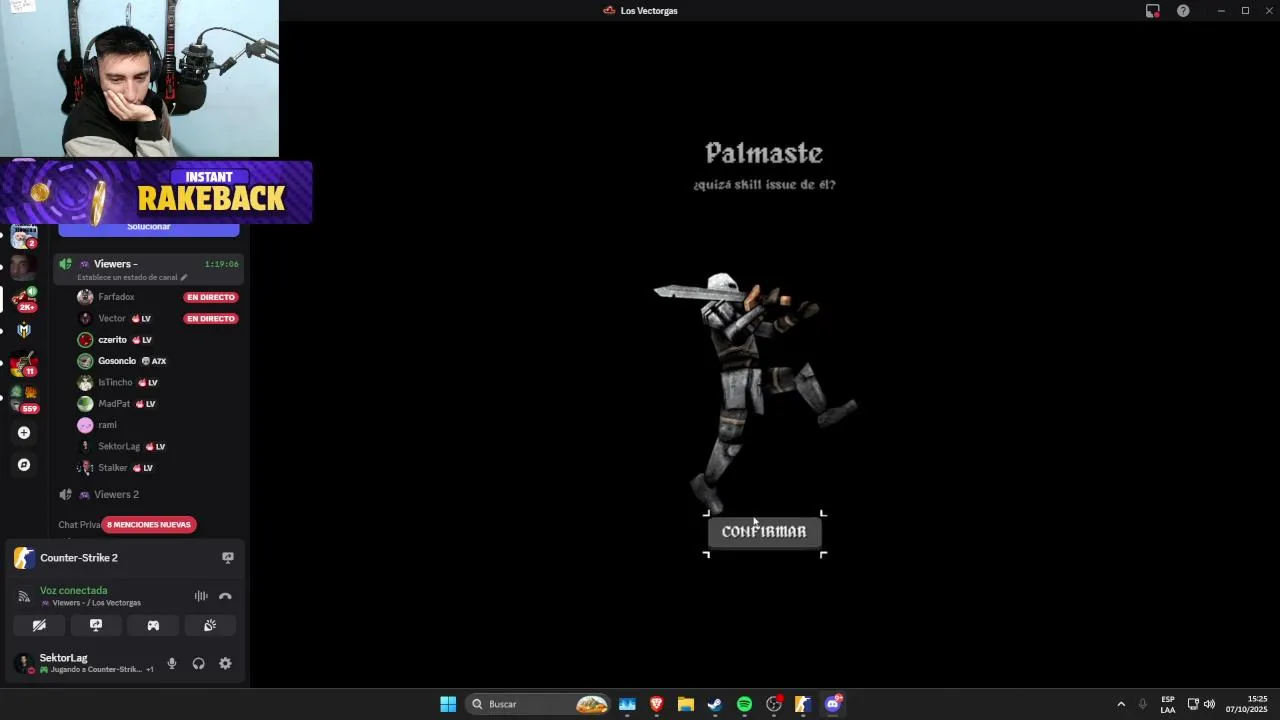Start an activity with gamepad button
The image size is (1280, 720).
[x=153, y=625]
